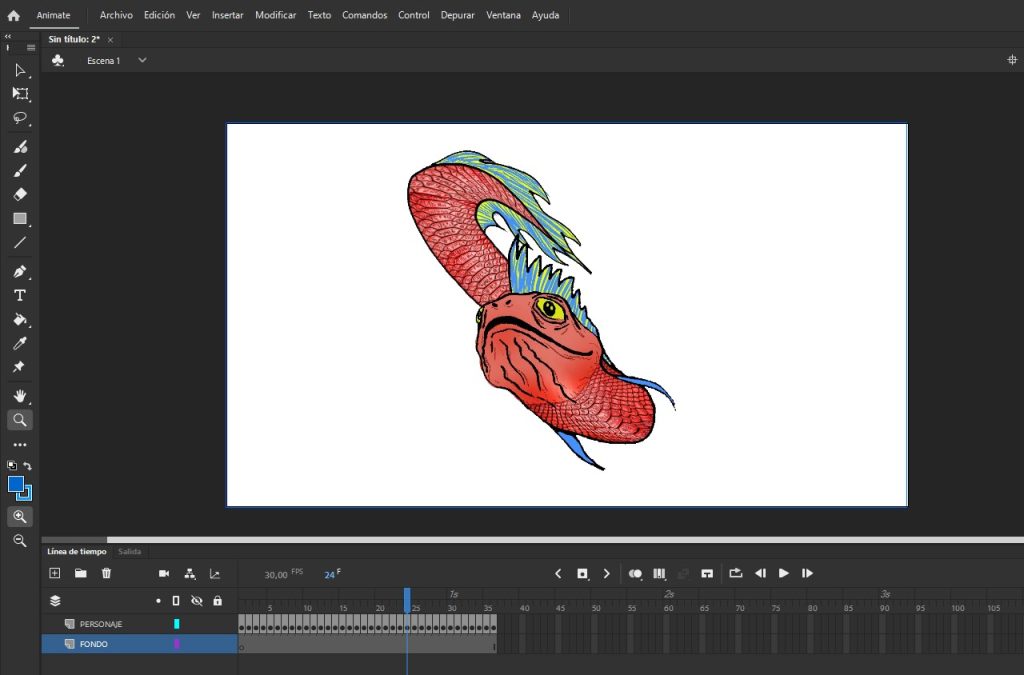
Task: Activate the Eraser tool
Action: (20, 194)
